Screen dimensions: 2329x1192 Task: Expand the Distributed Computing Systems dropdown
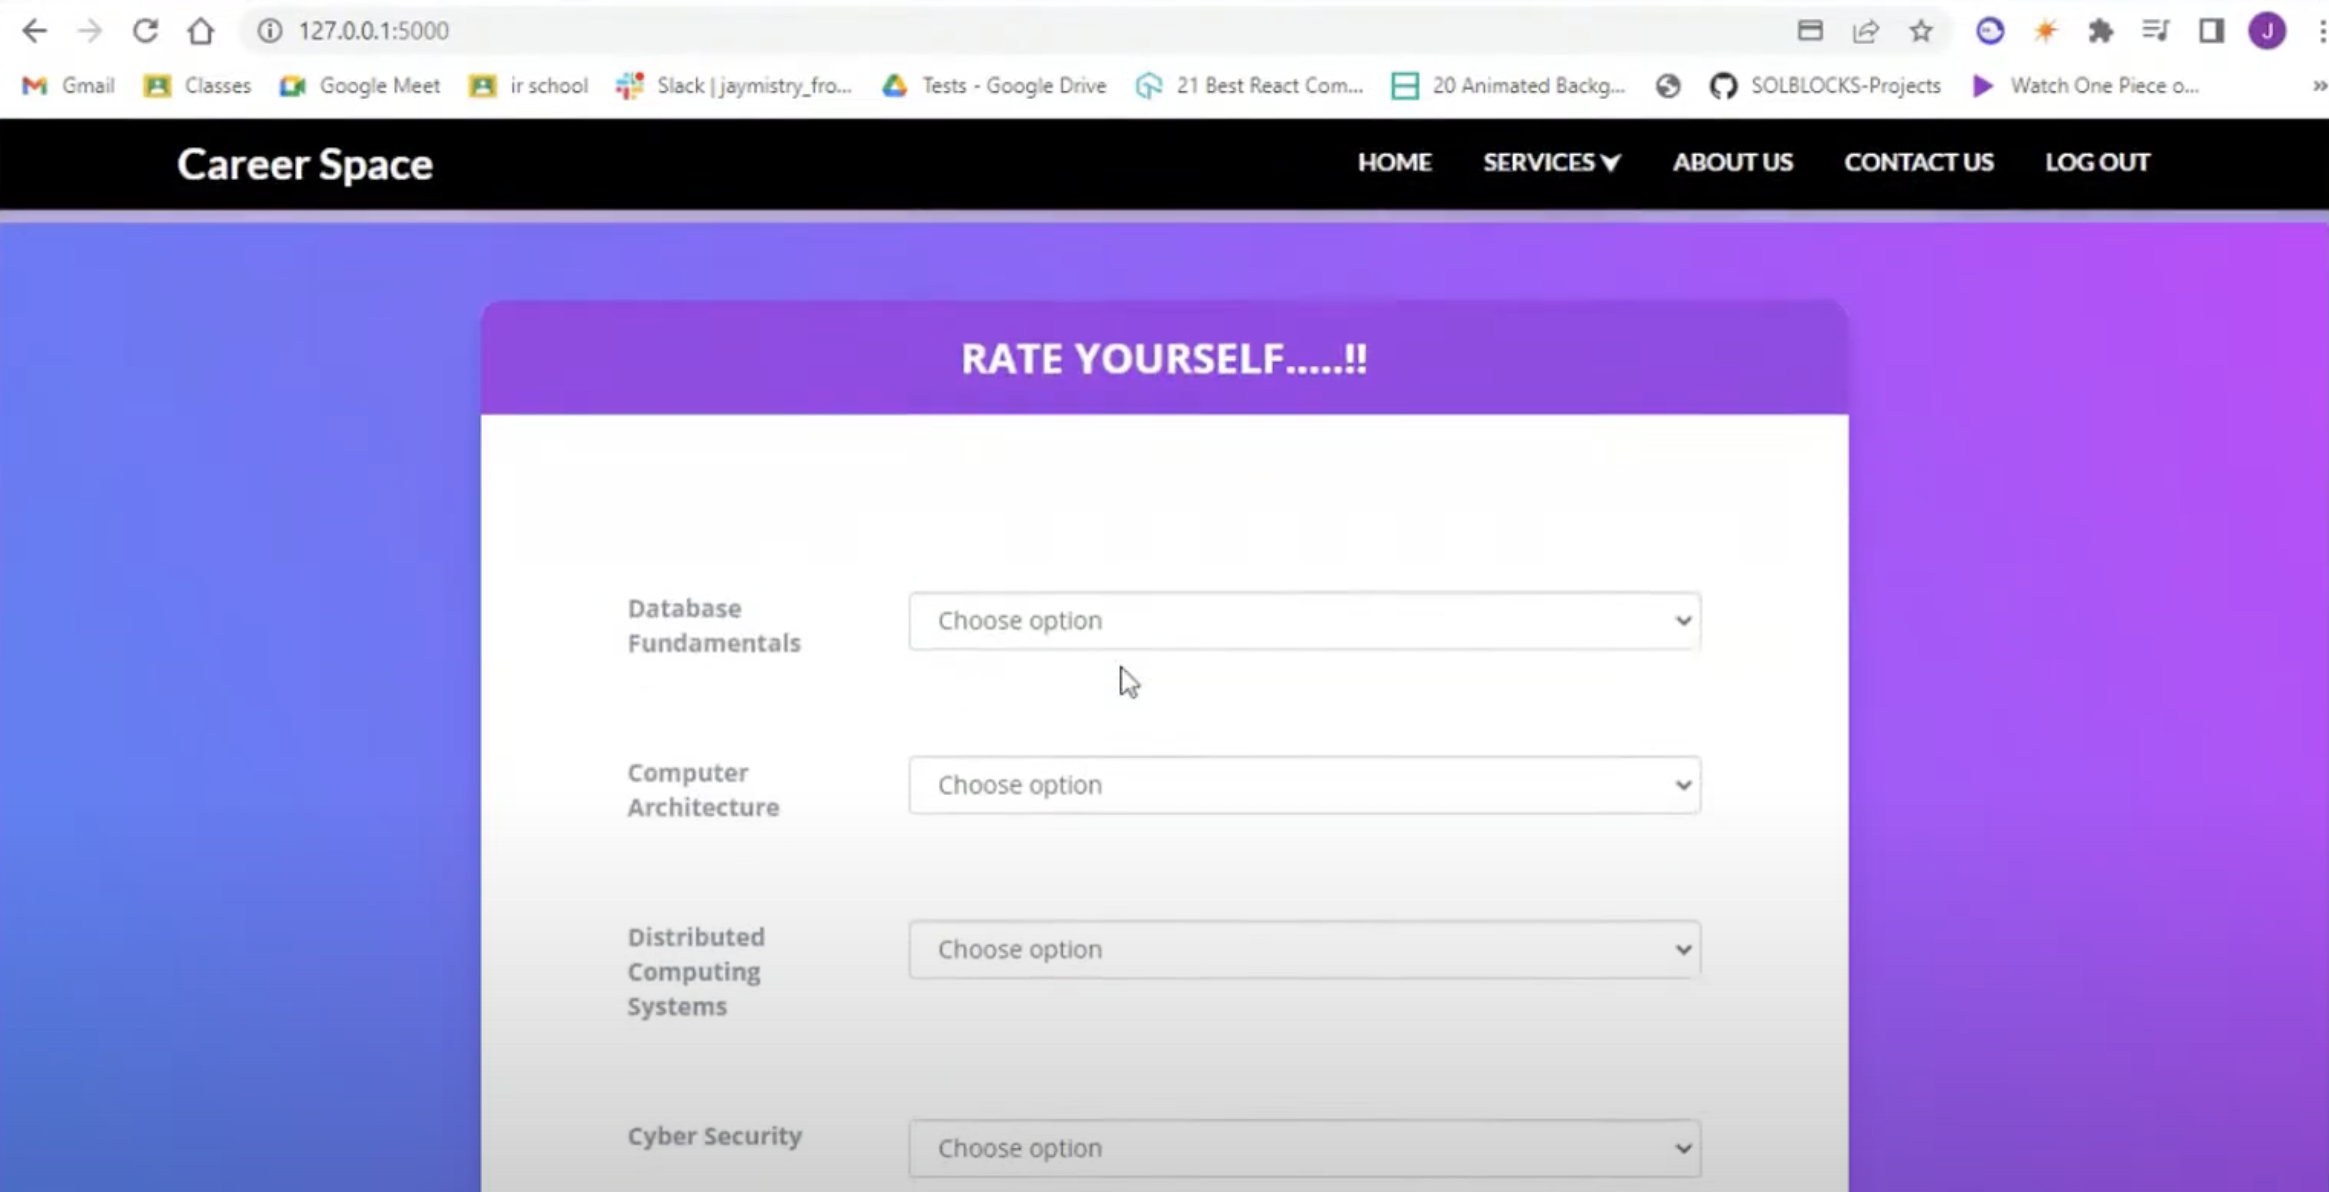coord(1304,949)
